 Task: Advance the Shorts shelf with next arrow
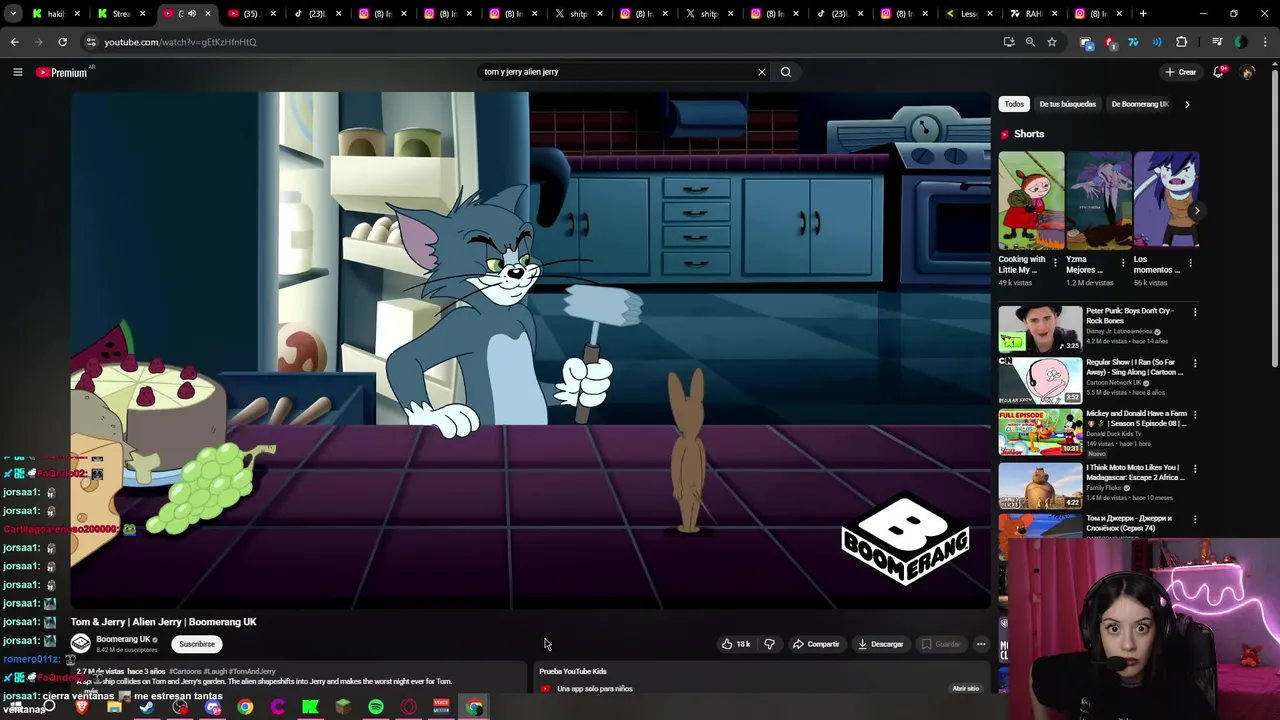(x=1196, y=211)
